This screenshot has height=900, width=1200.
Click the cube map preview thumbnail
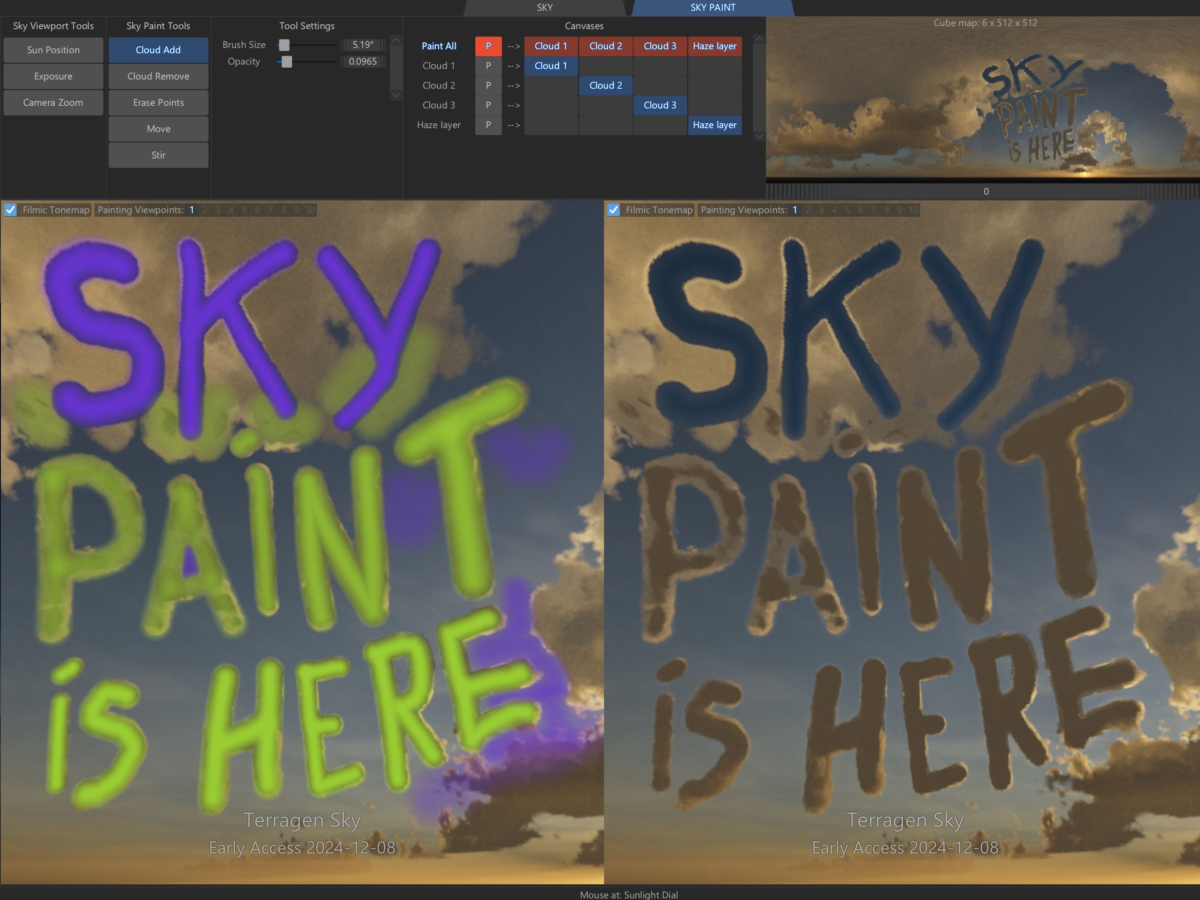point(983,97)
